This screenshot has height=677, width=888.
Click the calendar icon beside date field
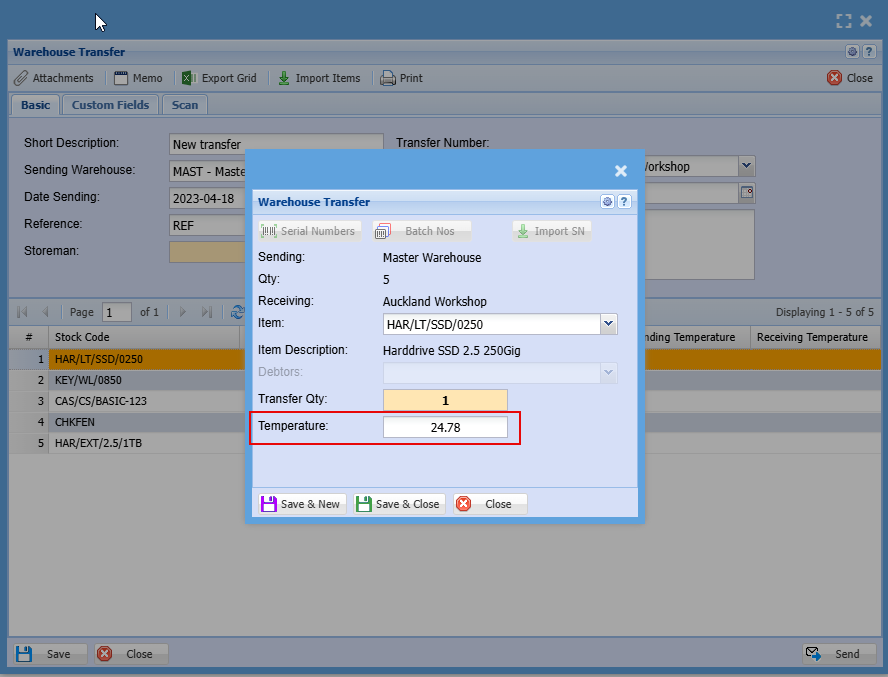coord(746,193)
